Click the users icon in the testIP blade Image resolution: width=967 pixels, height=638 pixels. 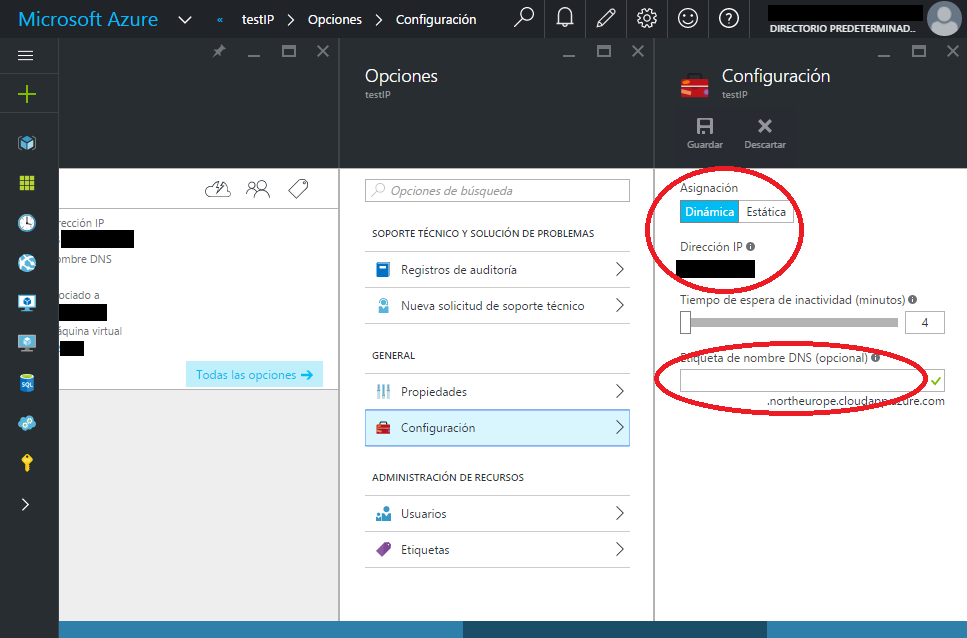(x=258, y=189)
